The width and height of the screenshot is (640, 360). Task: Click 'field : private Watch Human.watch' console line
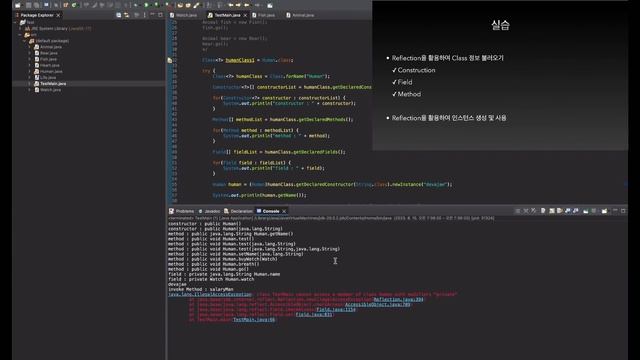[211, 279]
